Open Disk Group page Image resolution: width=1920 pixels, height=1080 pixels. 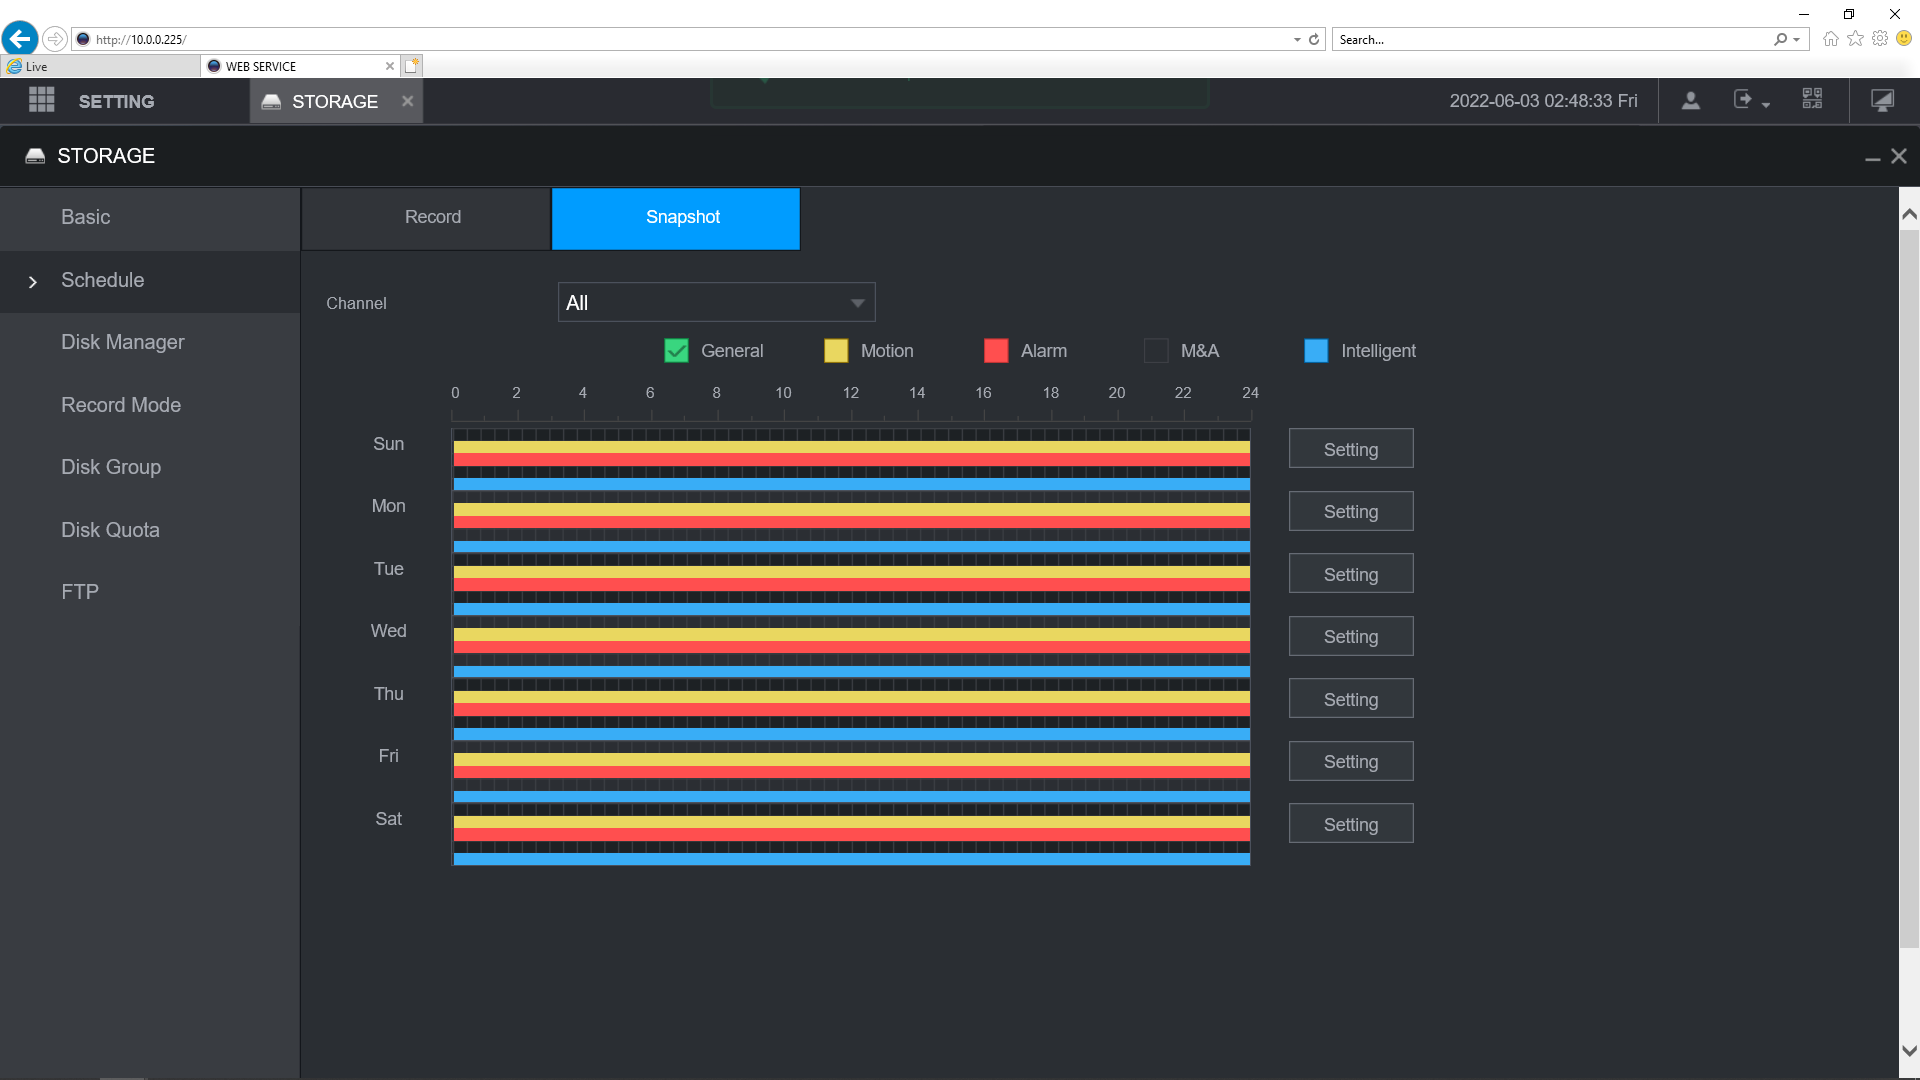[150, 467]
